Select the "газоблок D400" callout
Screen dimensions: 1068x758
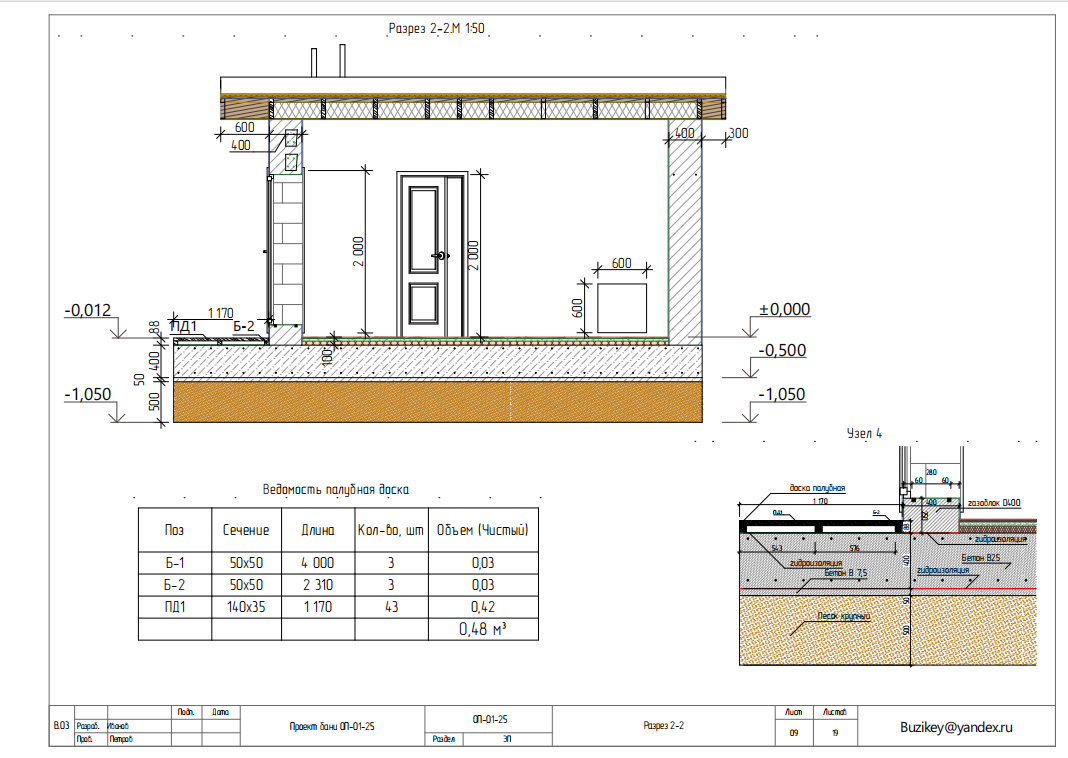(994, 503)
